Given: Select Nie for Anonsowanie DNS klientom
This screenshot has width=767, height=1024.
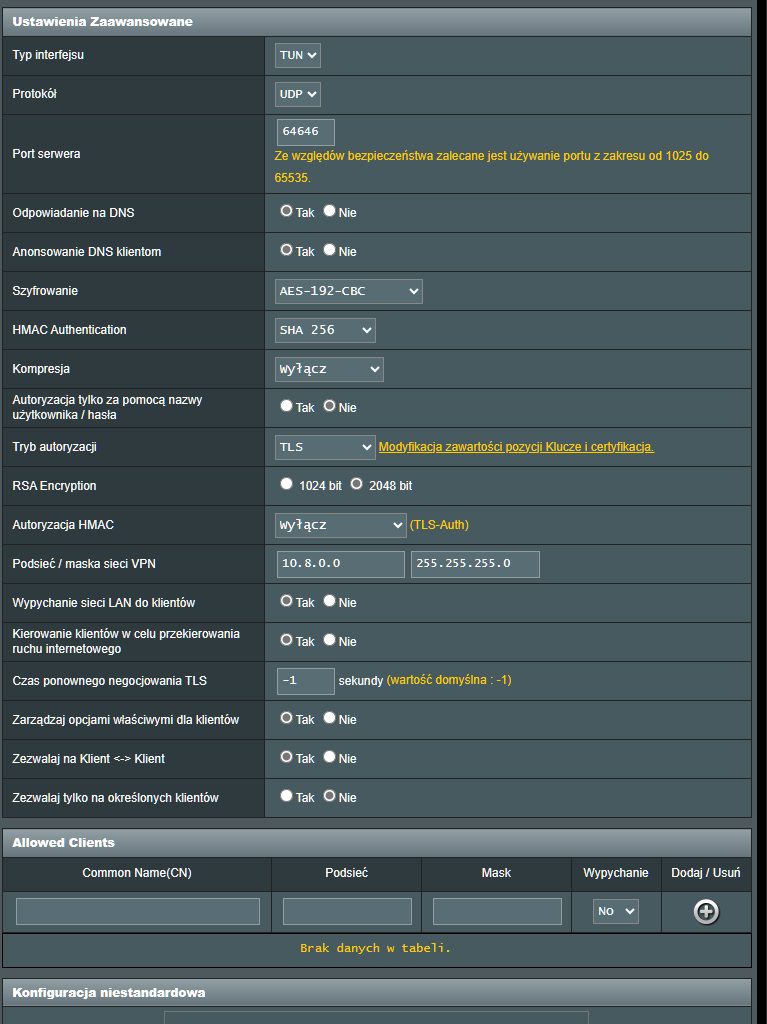Looking at the screenshot, I should pyautogui.click(x=329, y=250).
